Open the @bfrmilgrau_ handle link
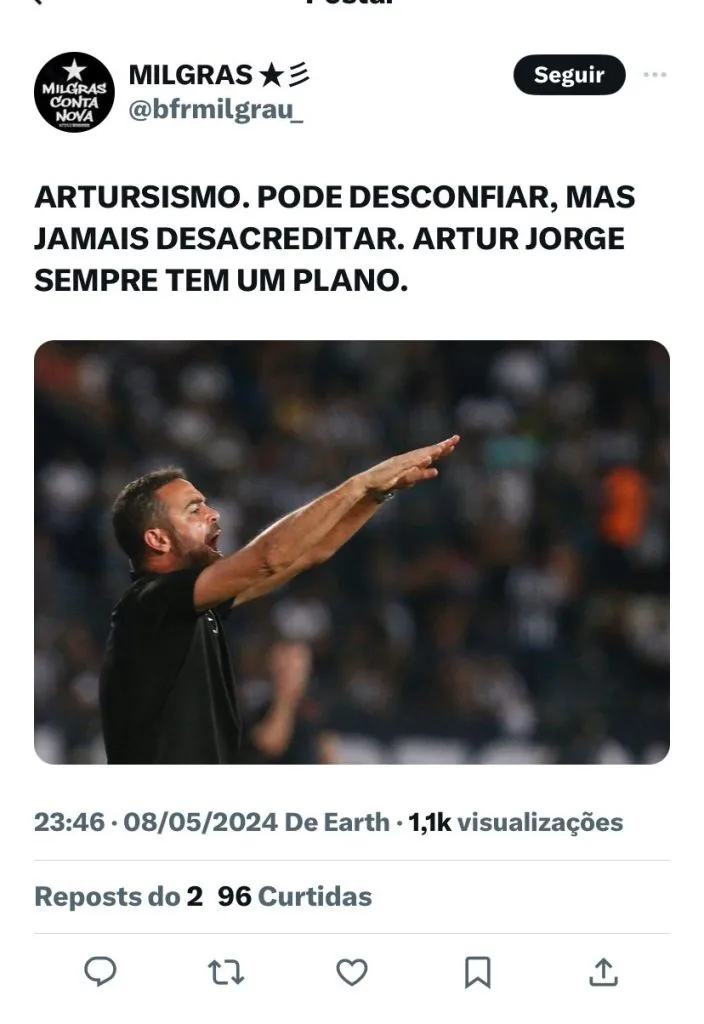Screen dimensions: 704x1024 [x=216, y=110]
